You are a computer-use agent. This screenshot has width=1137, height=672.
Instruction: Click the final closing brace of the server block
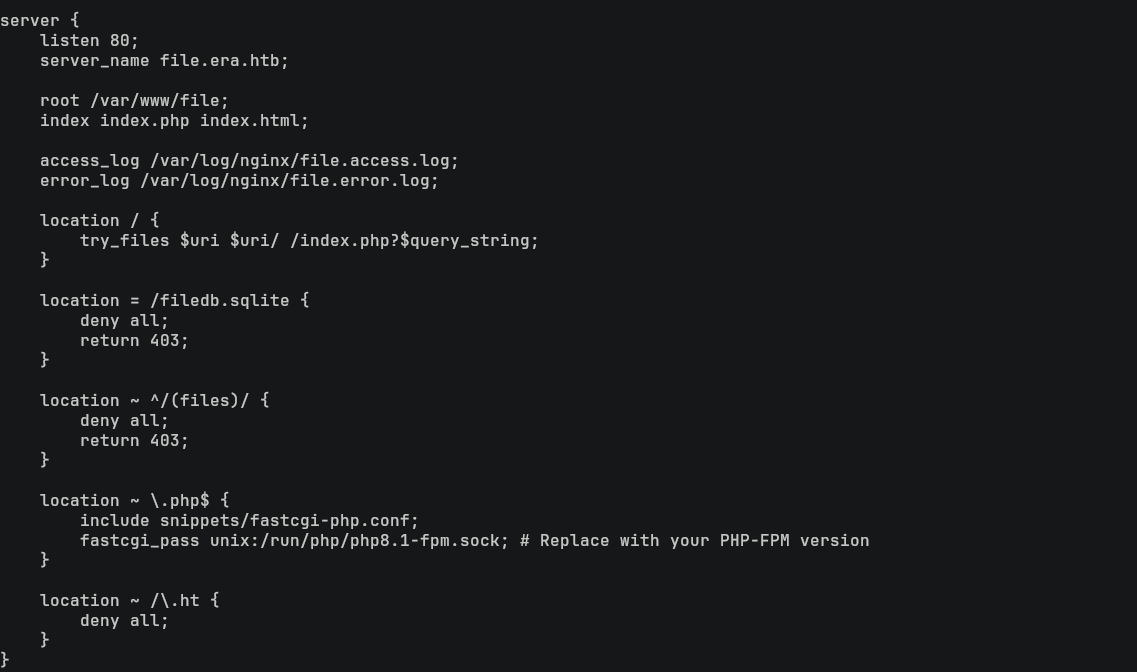tap(5, 659)
